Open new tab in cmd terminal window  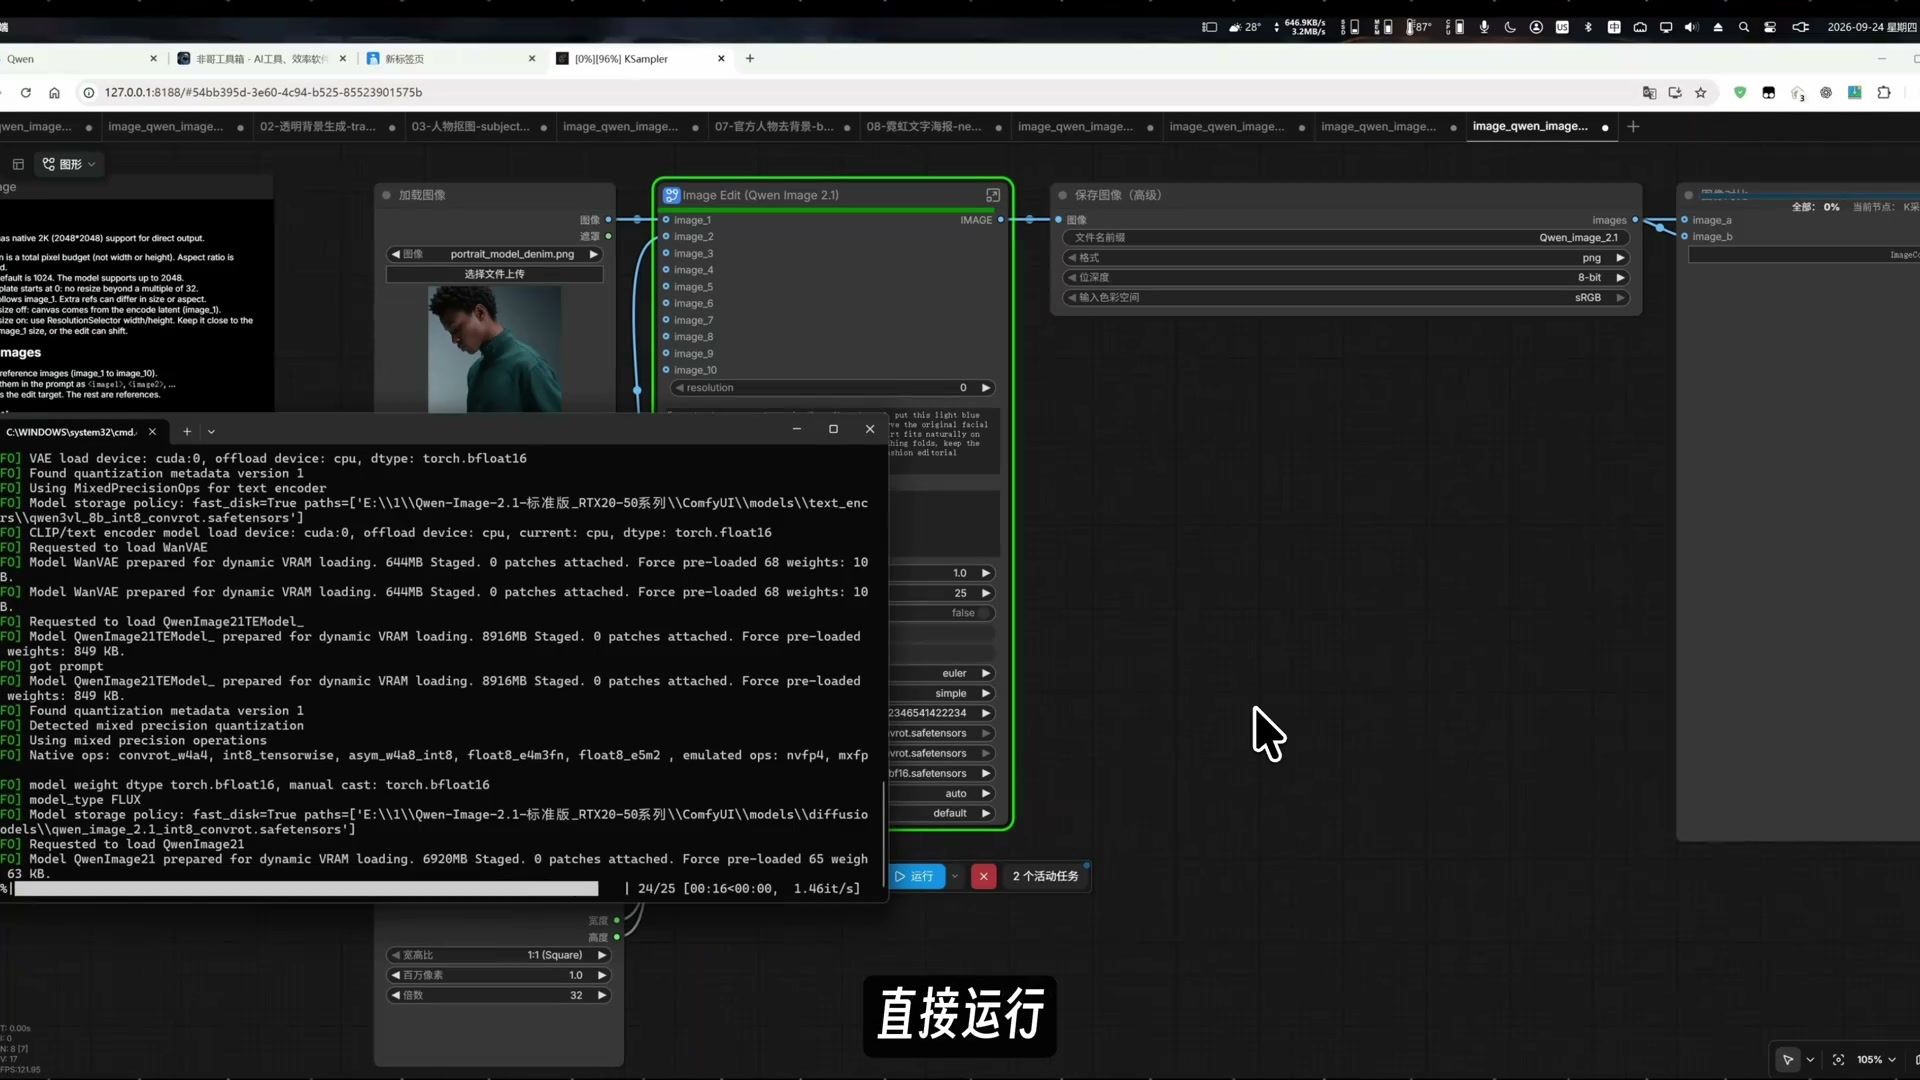[187, 431]
